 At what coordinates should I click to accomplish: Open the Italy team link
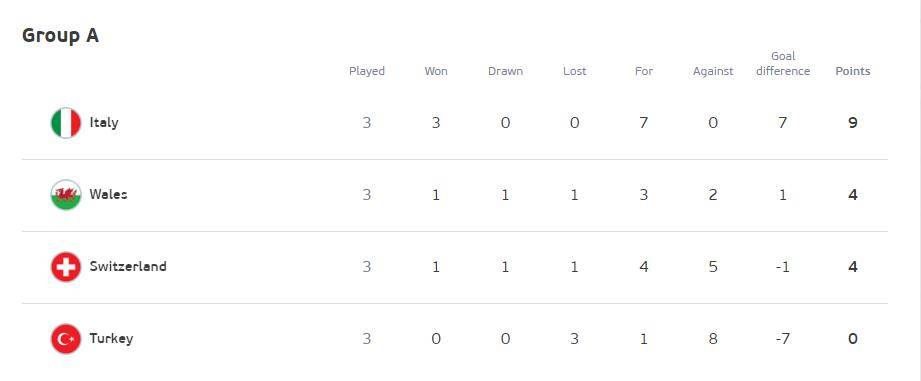[104, 123]
